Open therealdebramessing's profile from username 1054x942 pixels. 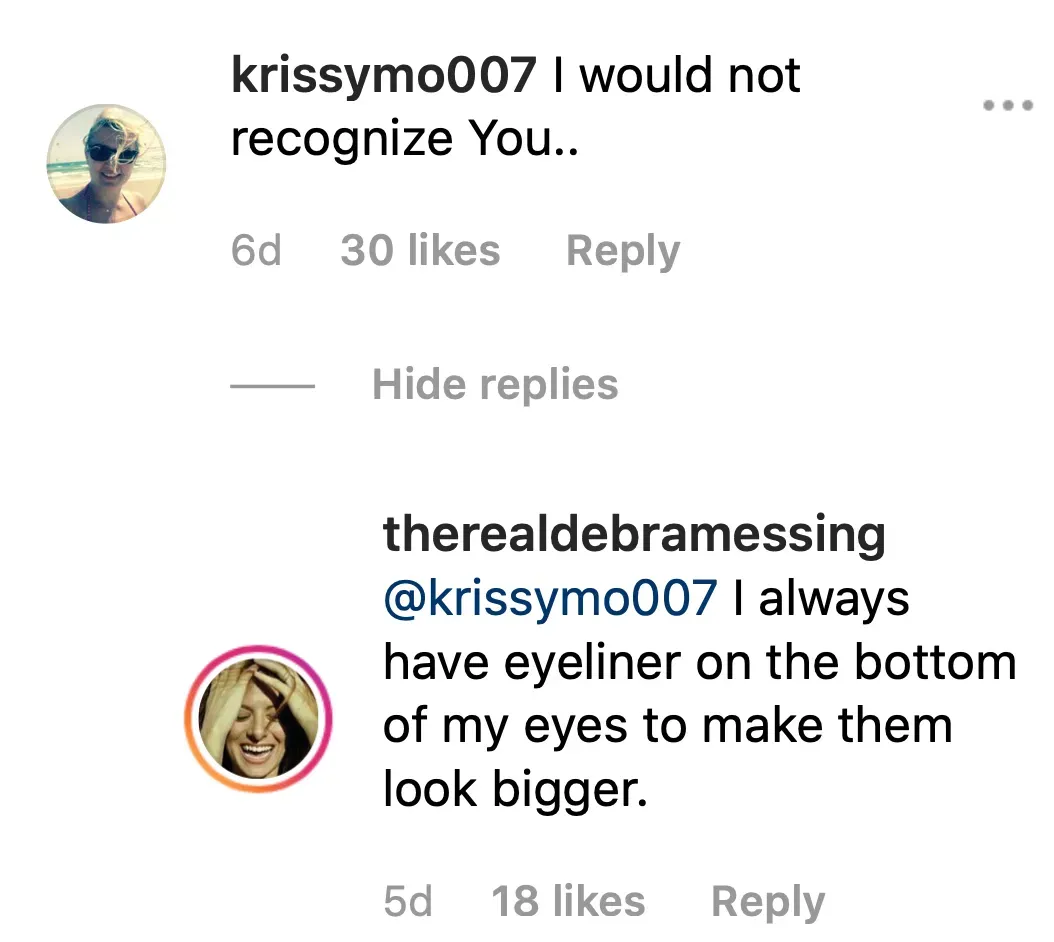[x=634, y=534]
